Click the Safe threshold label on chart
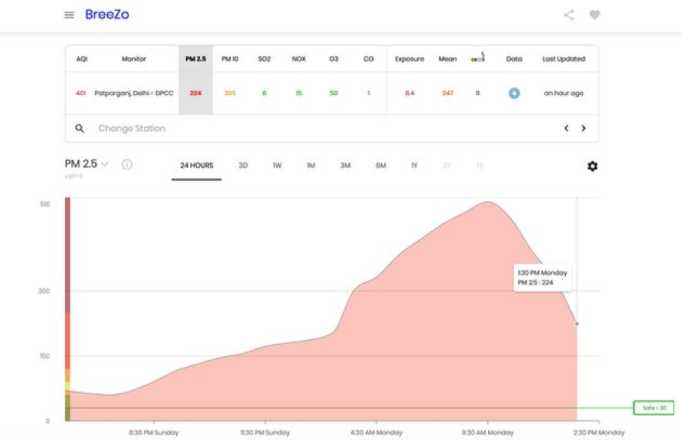The image size is (681, 441). [654, 408]
